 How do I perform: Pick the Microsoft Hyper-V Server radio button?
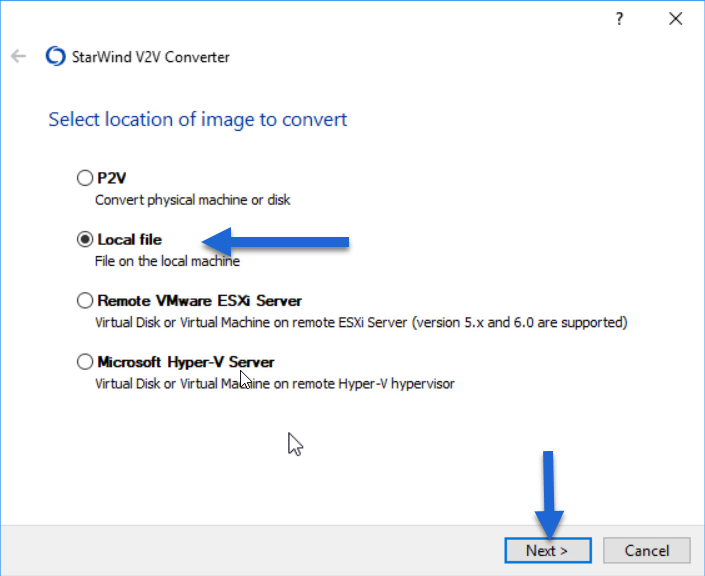pos(85,362)
